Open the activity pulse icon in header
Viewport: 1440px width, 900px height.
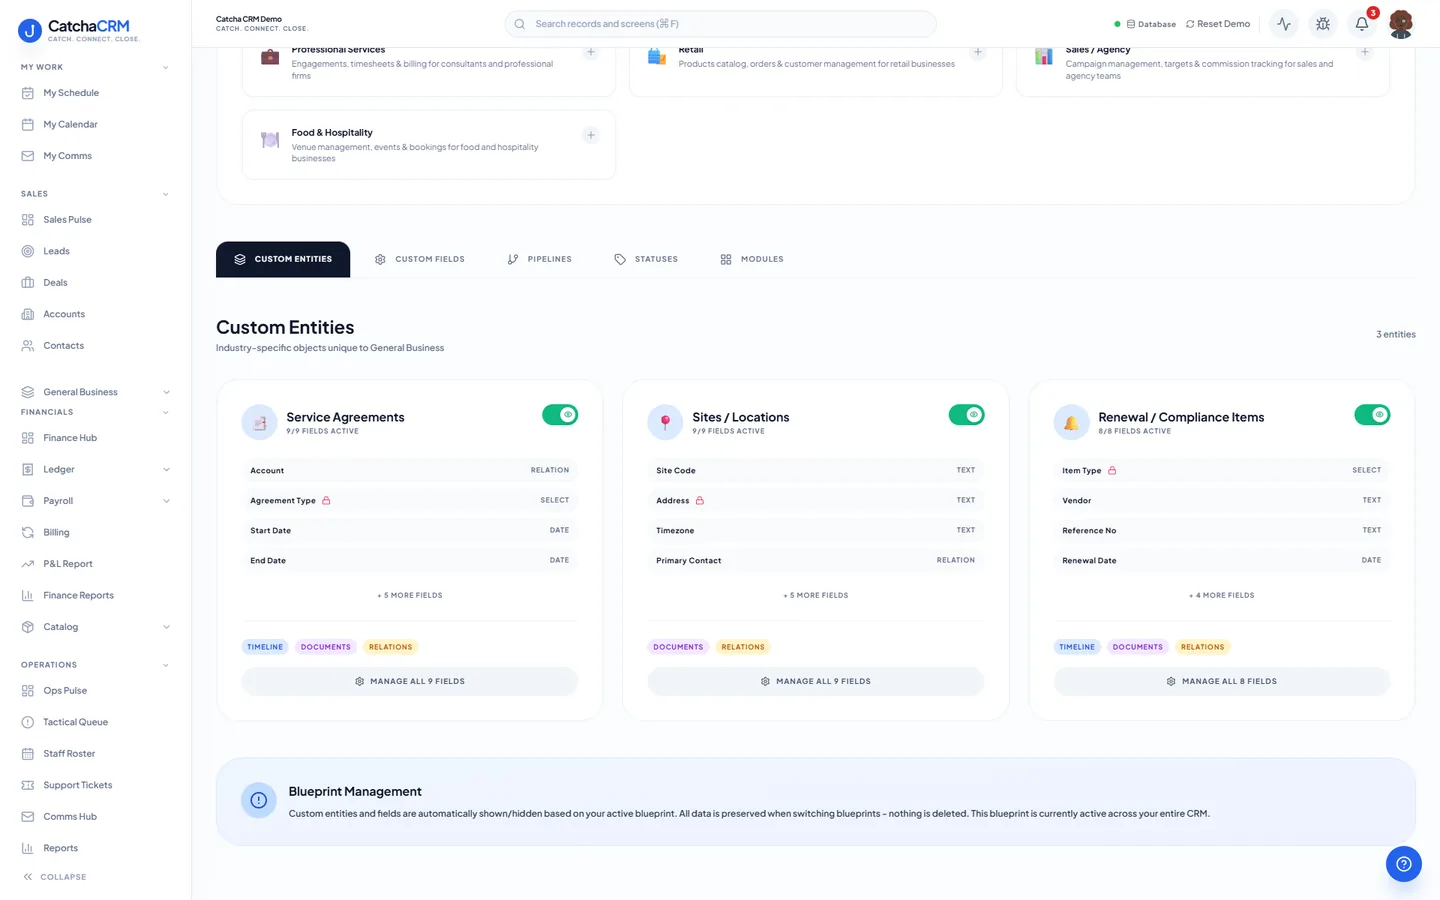[x=1284, y=24]
